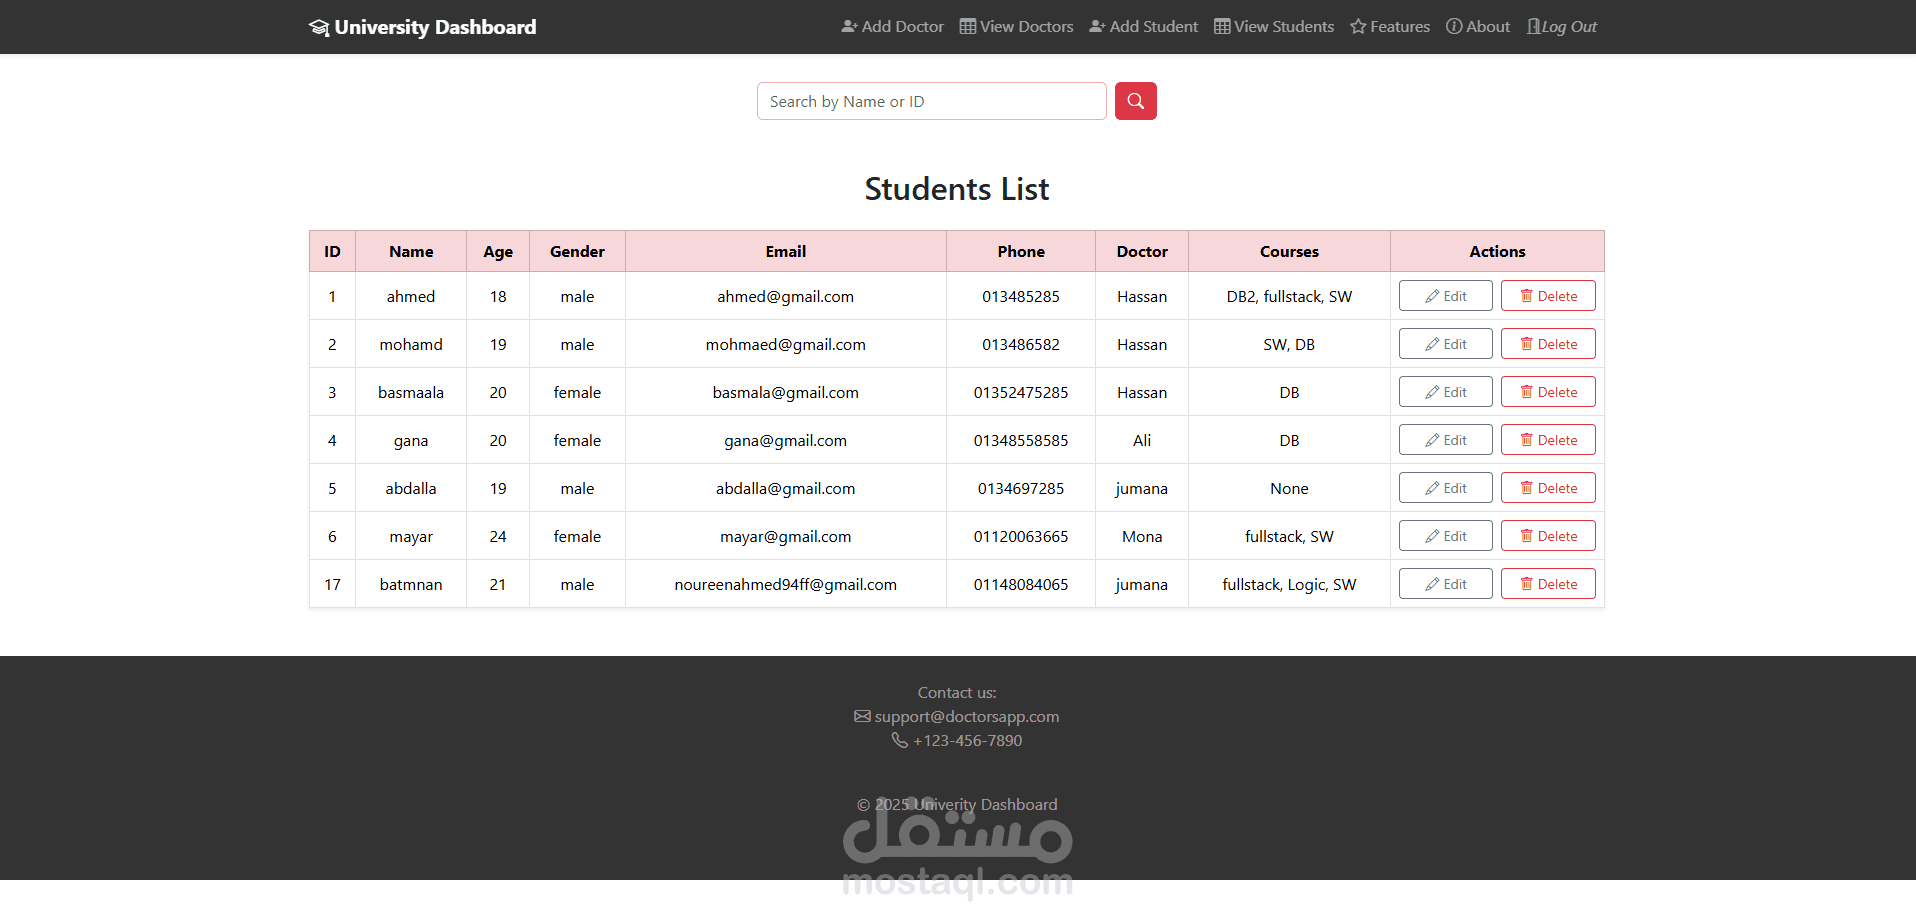This screenshot has width=1916, height=920.
Task: Click the ID cell 17
Action: [332, 584]
